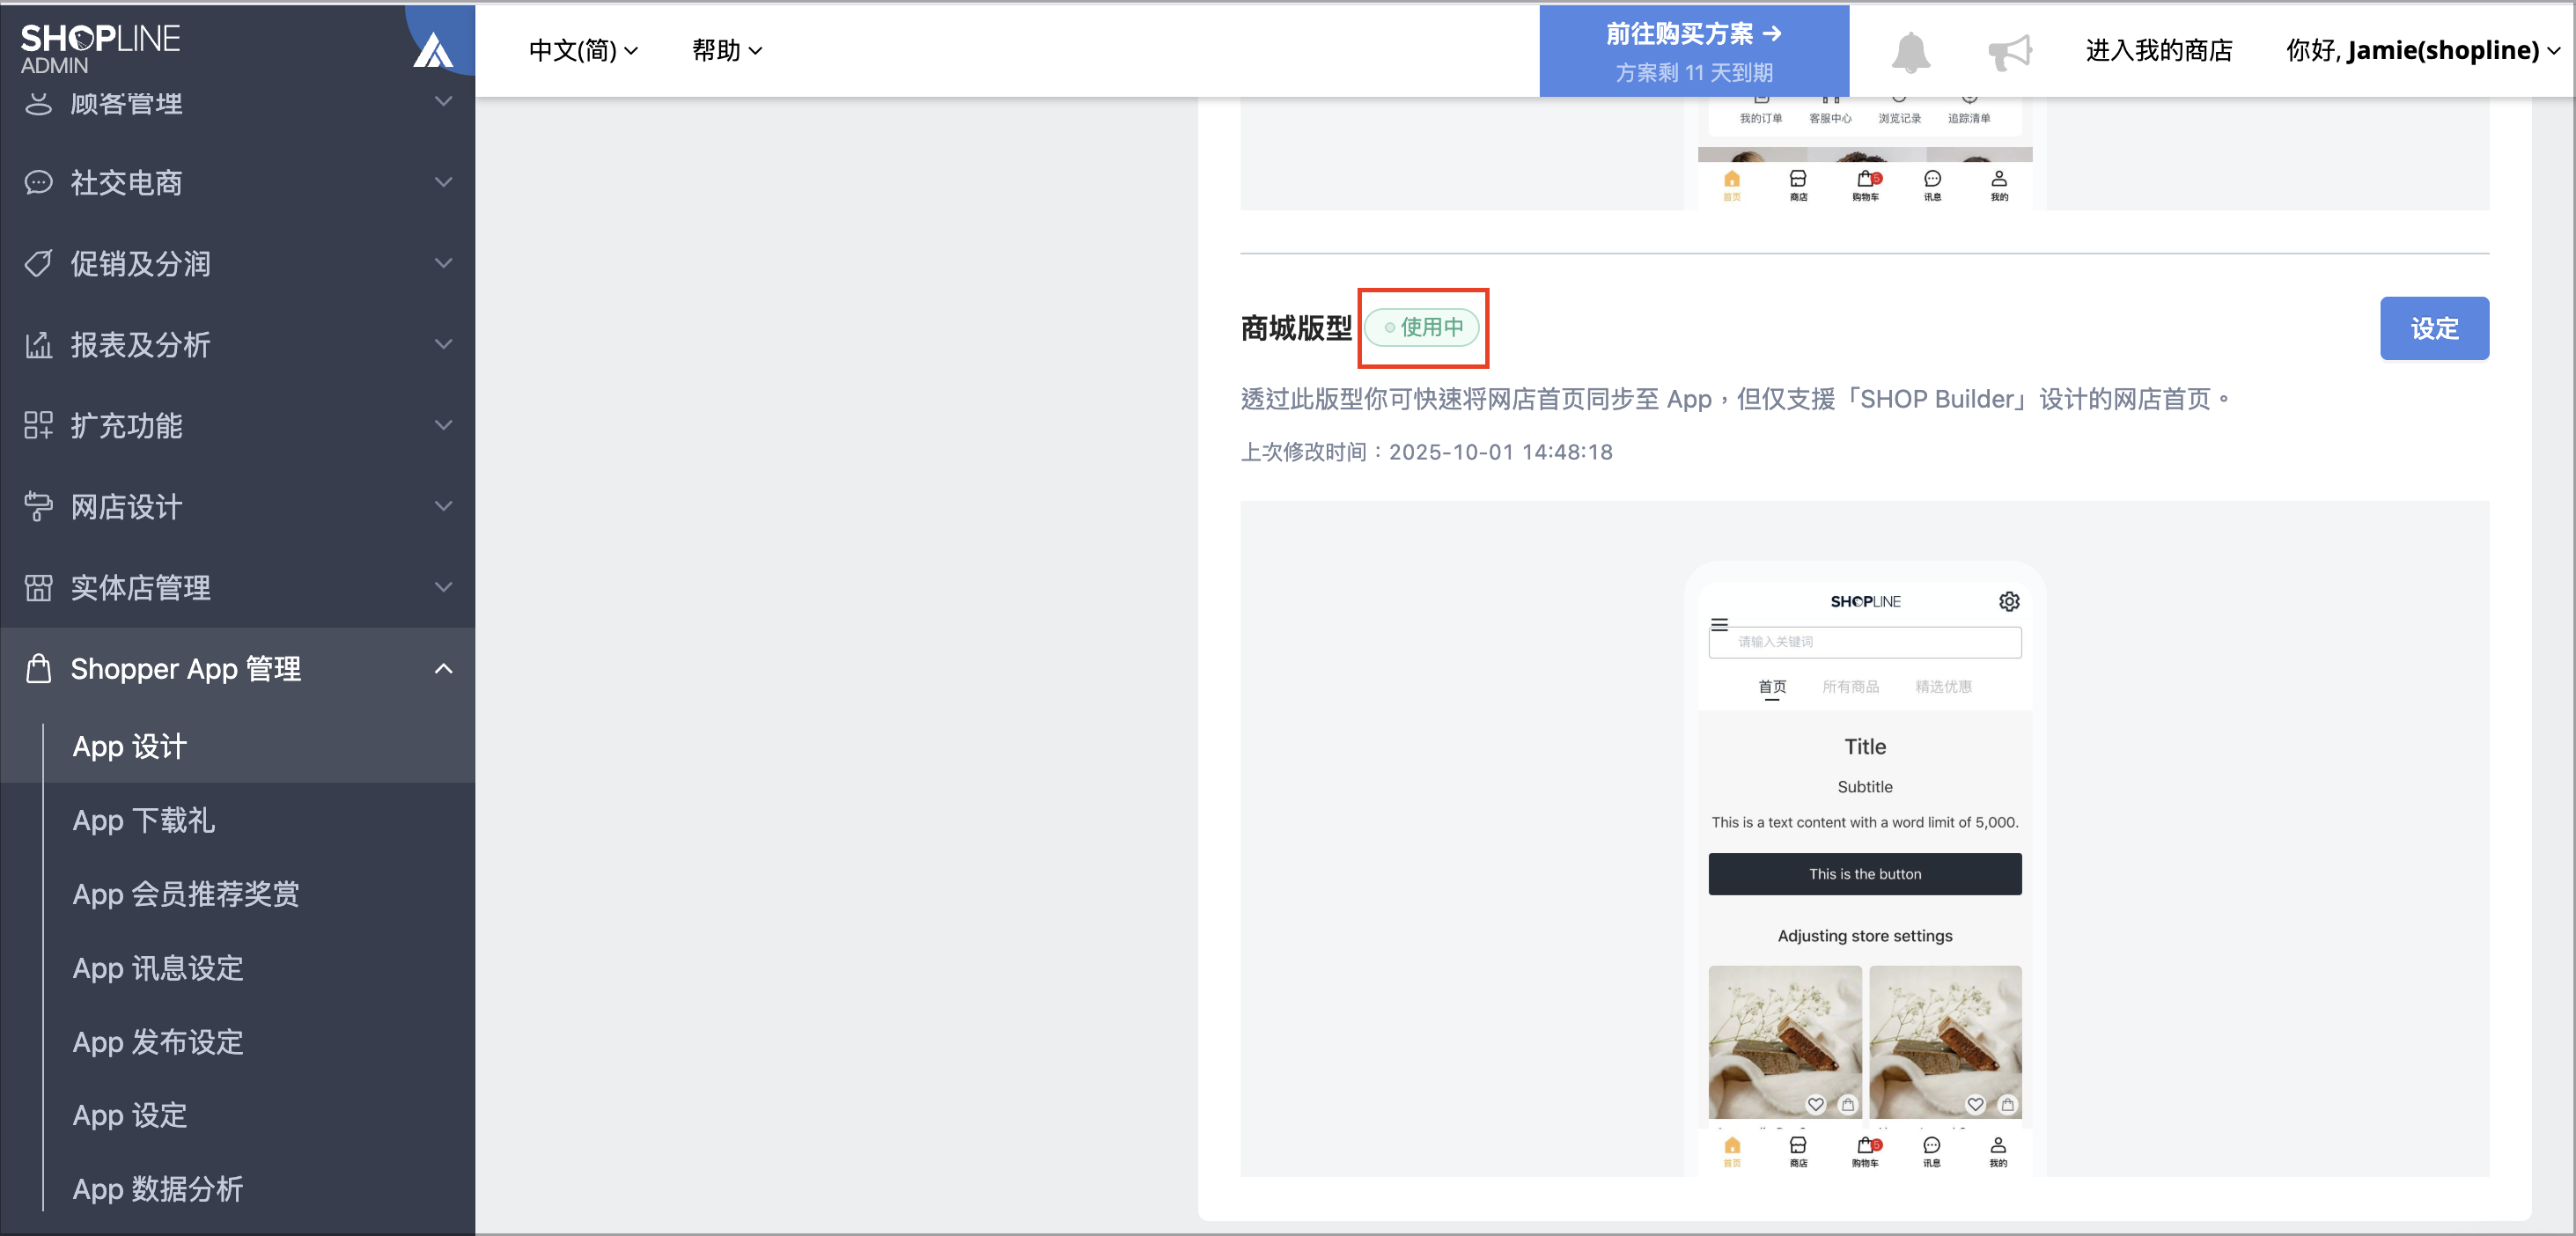The image size is (2576, 1236).
Task: Click heart icon on second product image
Action: [x=1976, y=1105]
